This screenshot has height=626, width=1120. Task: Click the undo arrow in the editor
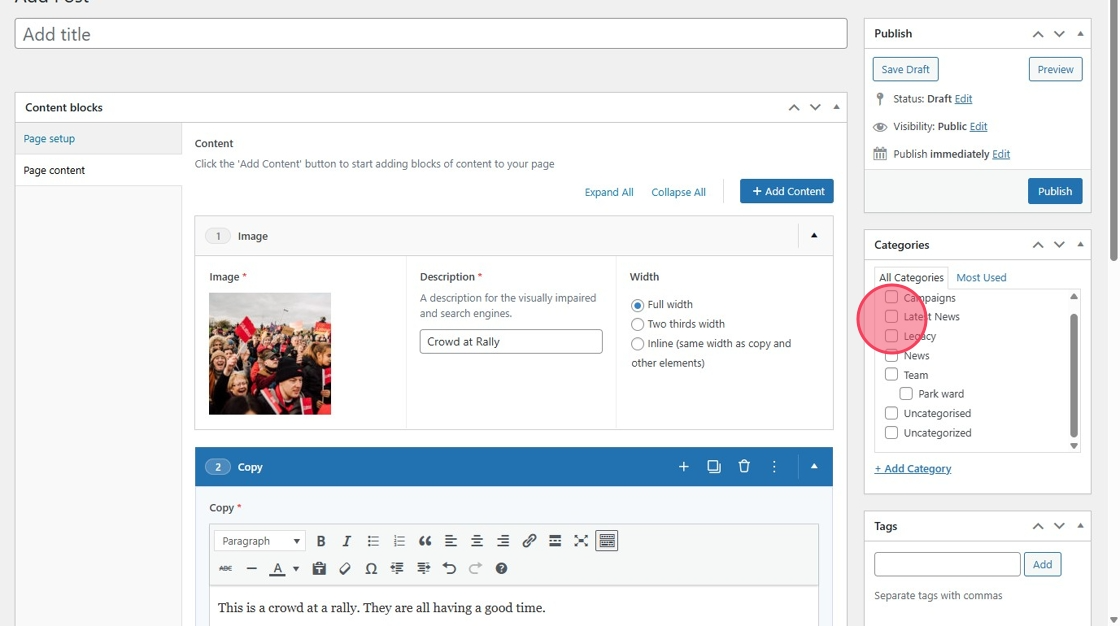(x=449, y=569)
